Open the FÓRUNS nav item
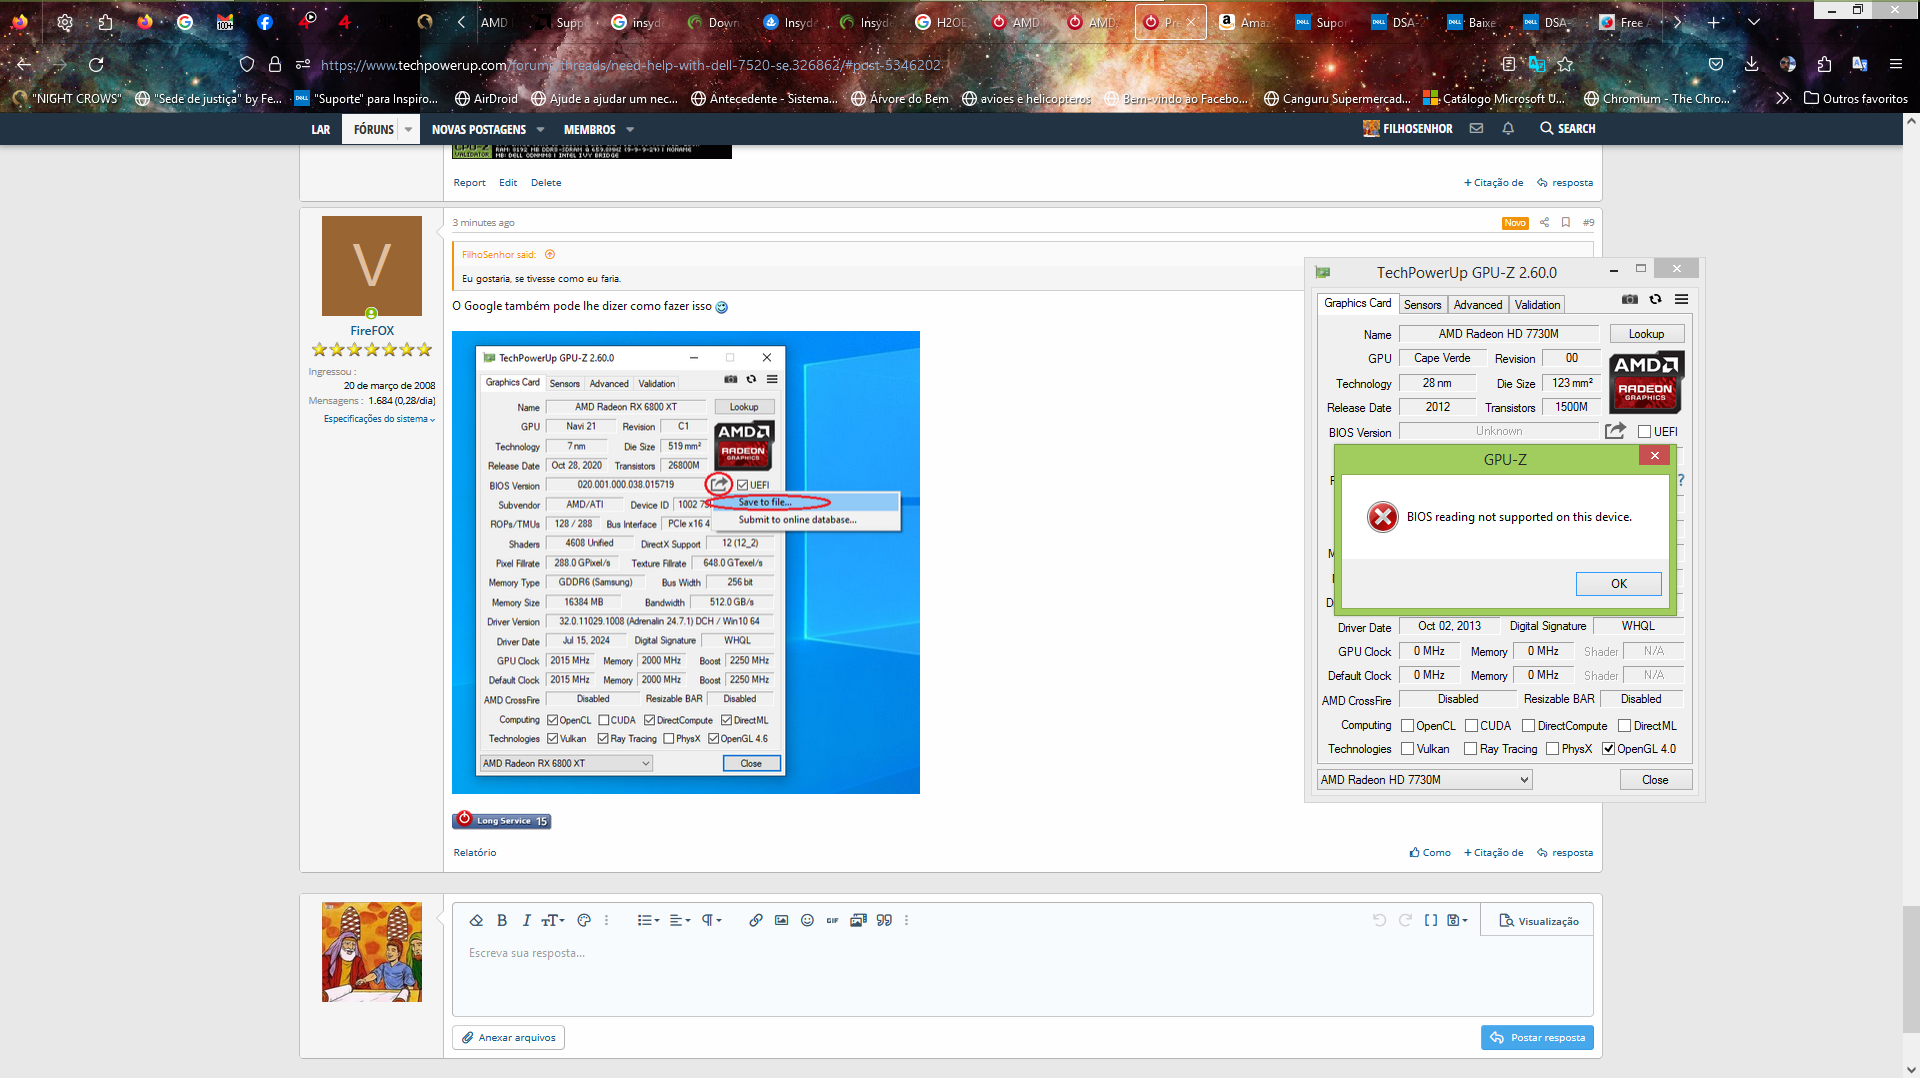The width and height of the screenshot is (1920, 1080). [373, 129]
